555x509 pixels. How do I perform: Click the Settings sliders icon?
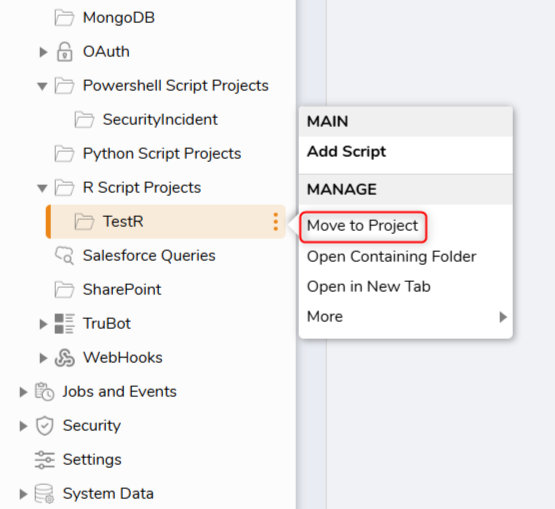45,459
